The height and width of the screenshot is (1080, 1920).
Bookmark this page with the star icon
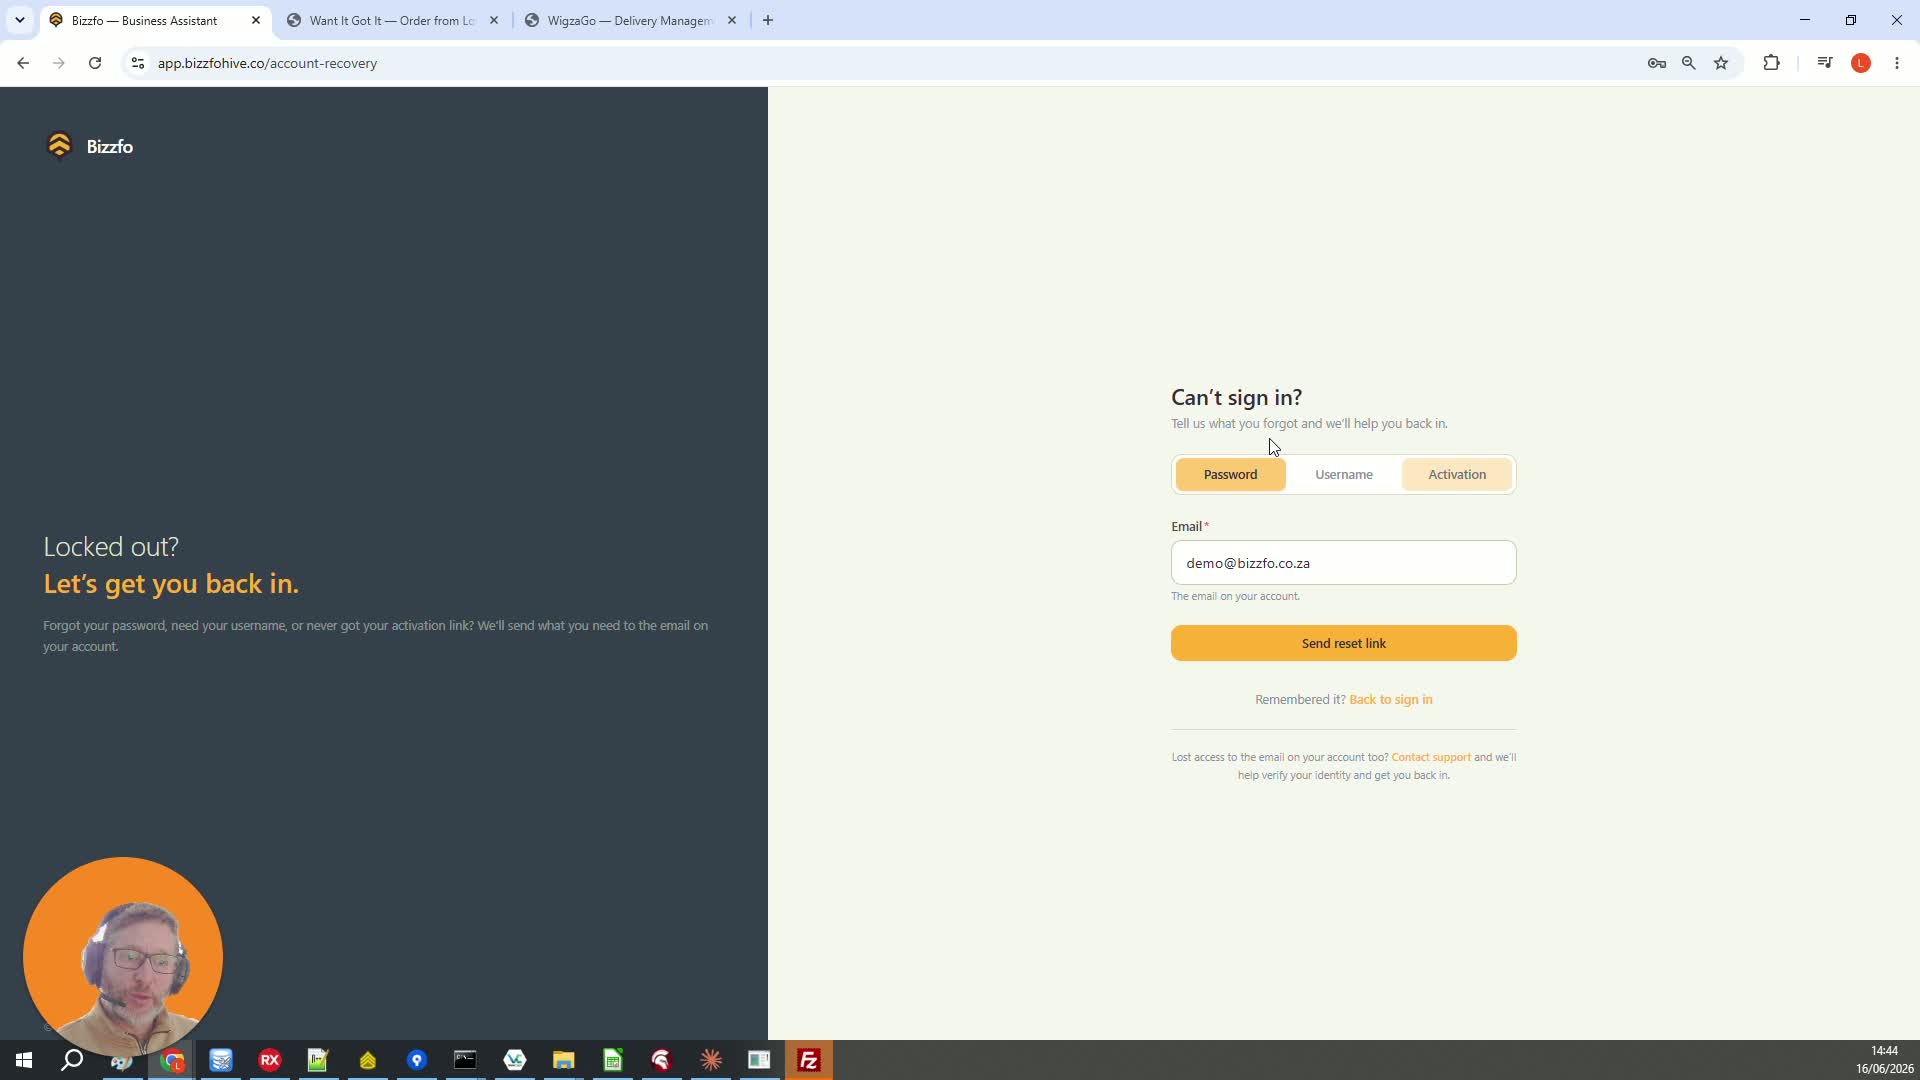(1721, 63)
